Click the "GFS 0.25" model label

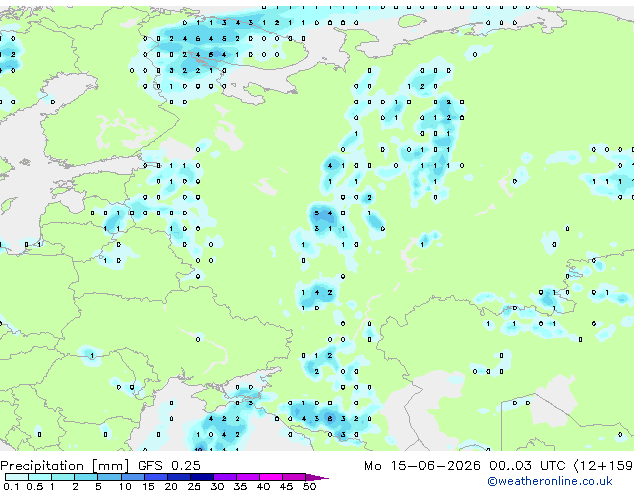(169, 465)
